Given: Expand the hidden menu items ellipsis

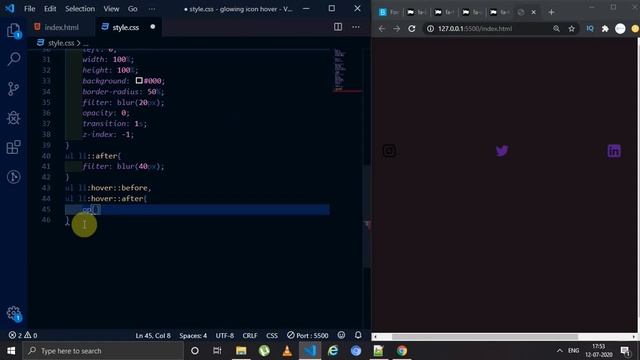Looking at the screenshot, I should (152, 9).
